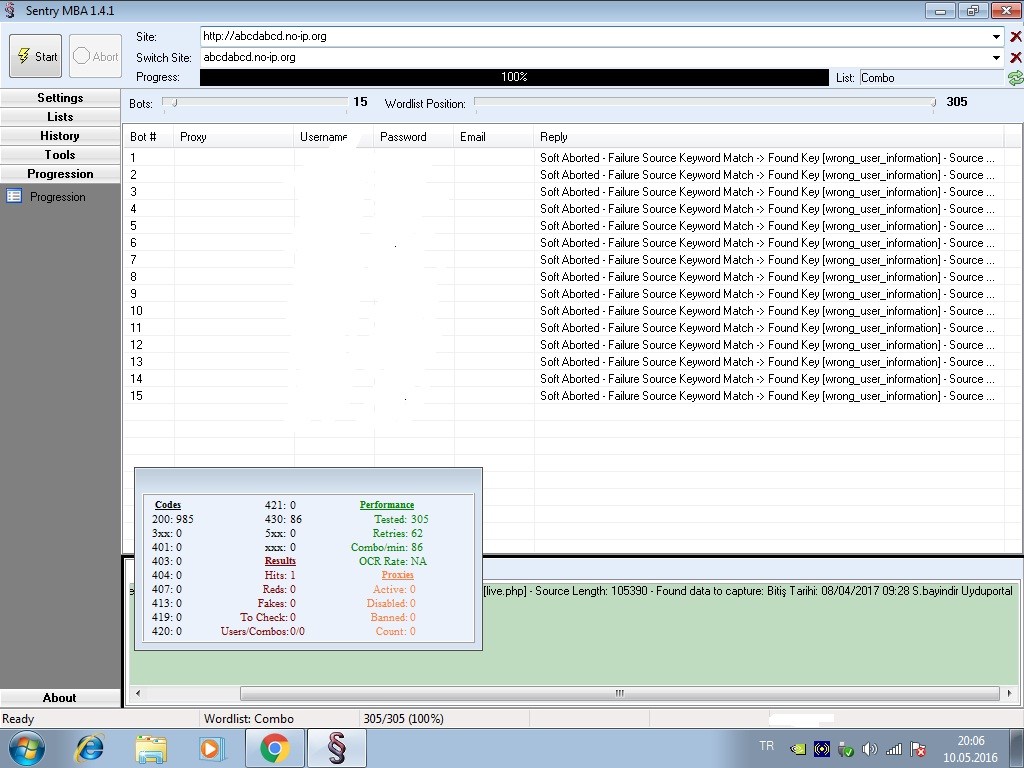This screenshot has width=1024, height=768.
Task: Click the green refresh icon next to List
Action: pos(1016,78)
